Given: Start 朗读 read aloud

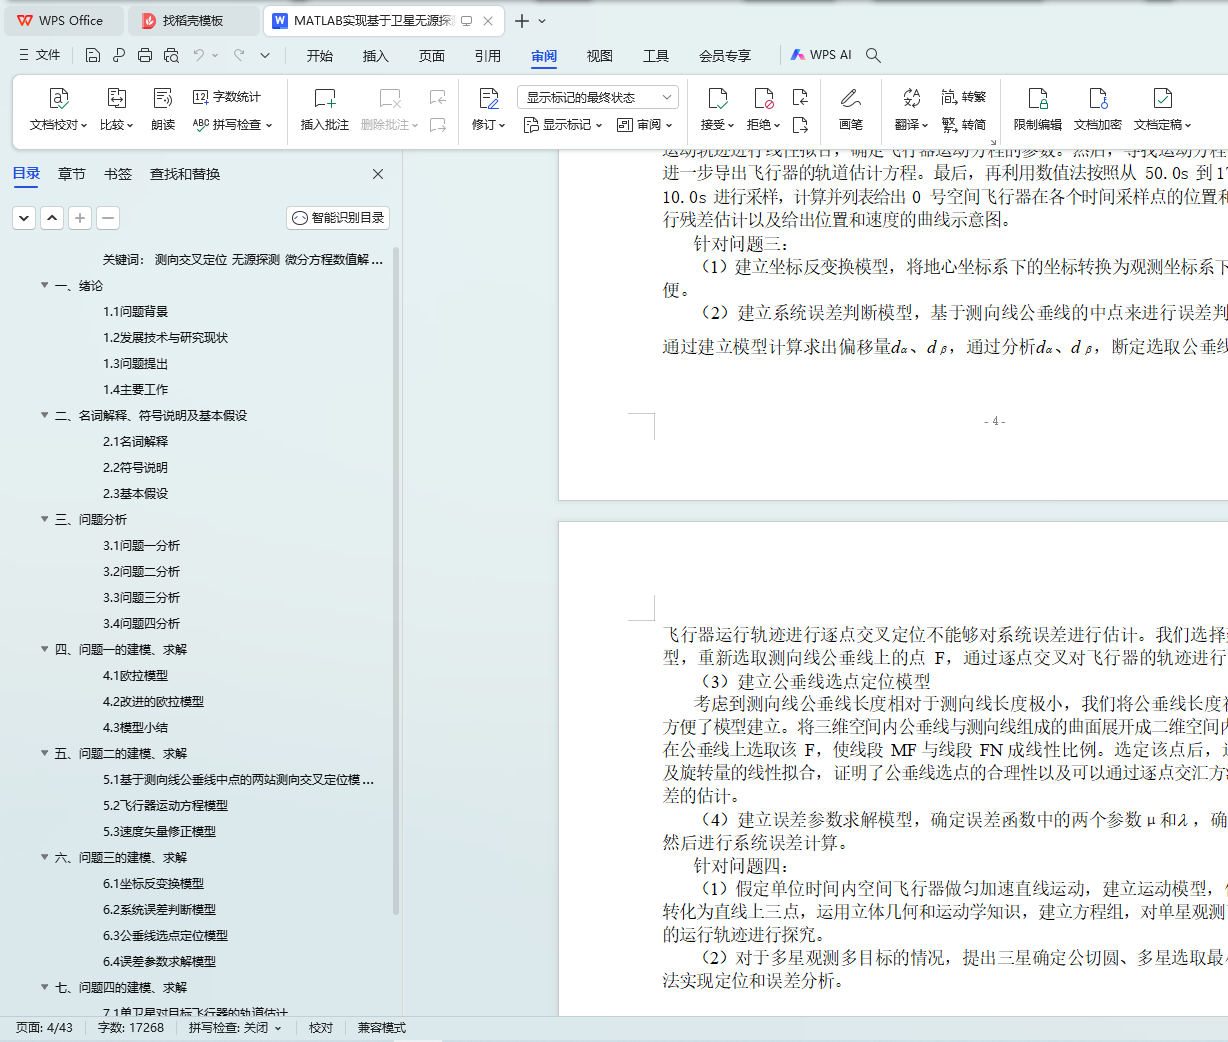Looking at the screenshot, I should click(163, 109).
